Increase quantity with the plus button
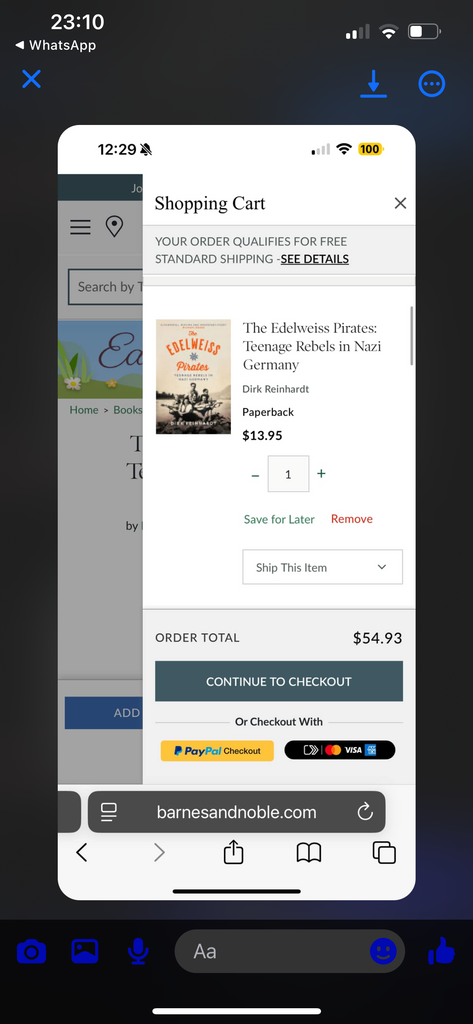 [321, 473]
